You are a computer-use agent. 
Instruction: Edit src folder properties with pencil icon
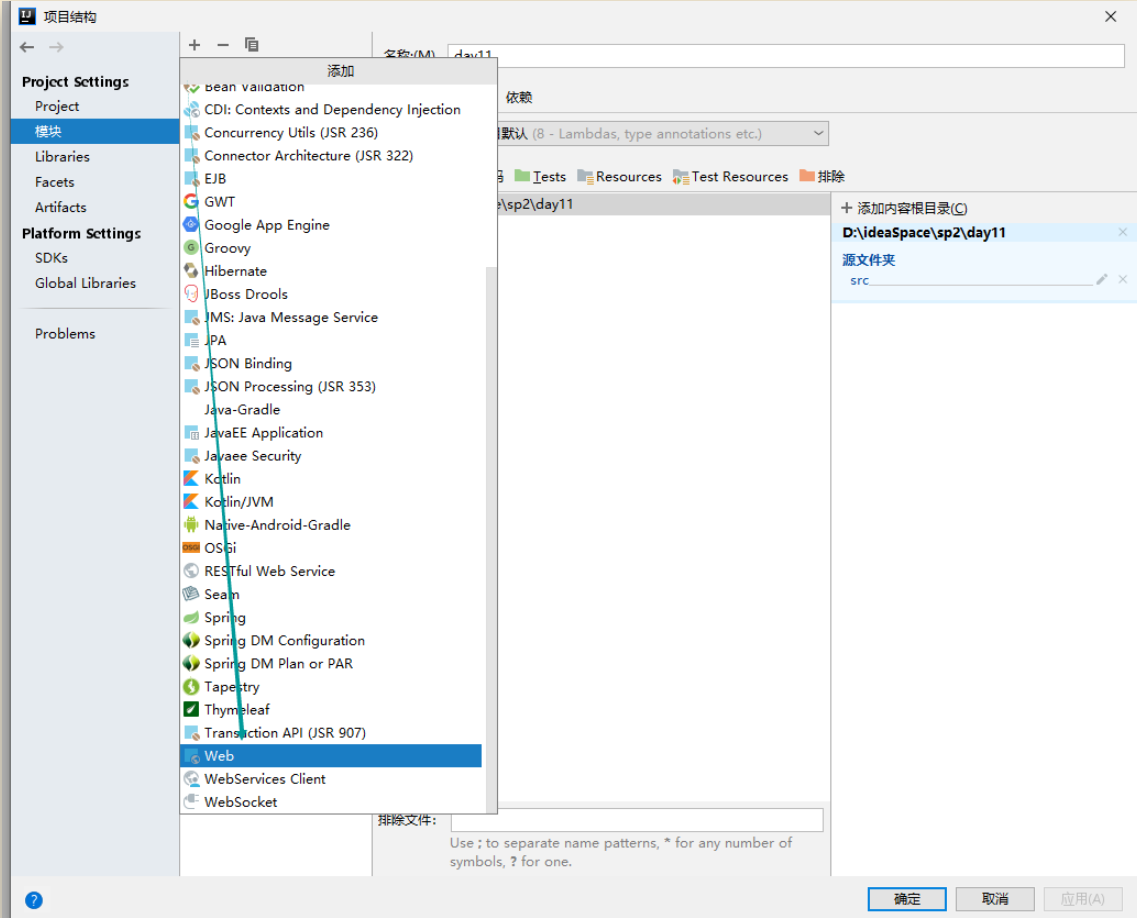(x=1101, y=279)
